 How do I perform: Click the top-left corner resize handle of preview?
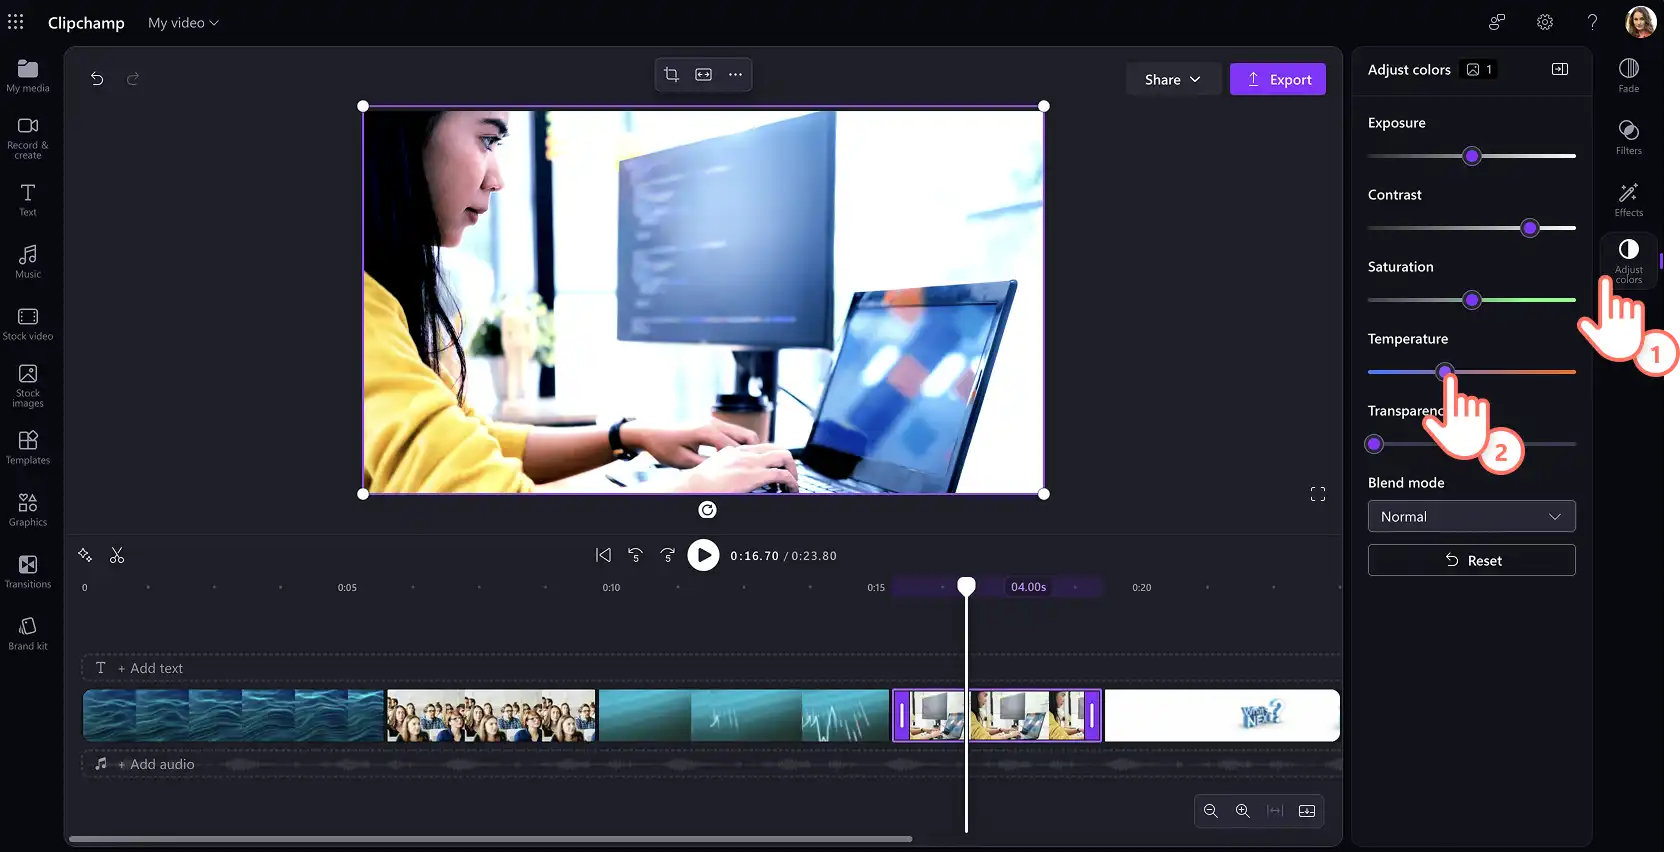[363, 106]
